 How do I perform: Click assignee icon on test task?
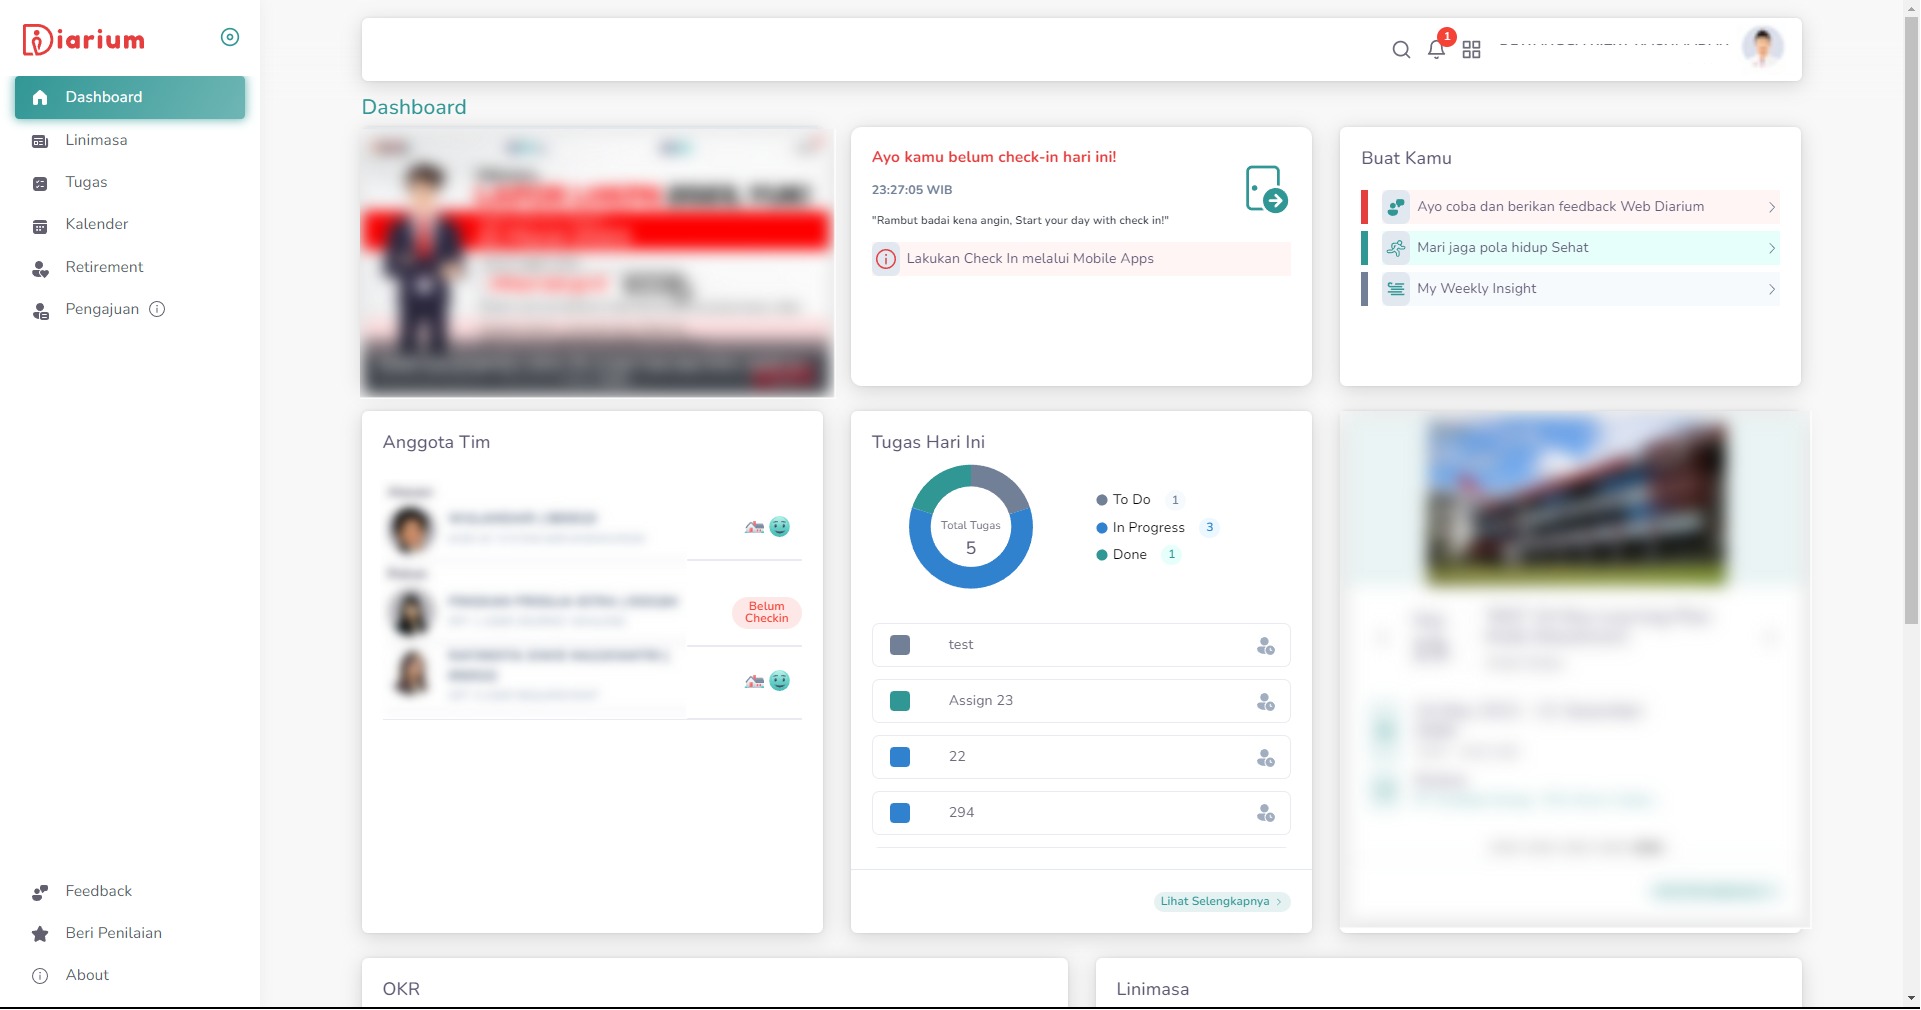(1265, 646)
